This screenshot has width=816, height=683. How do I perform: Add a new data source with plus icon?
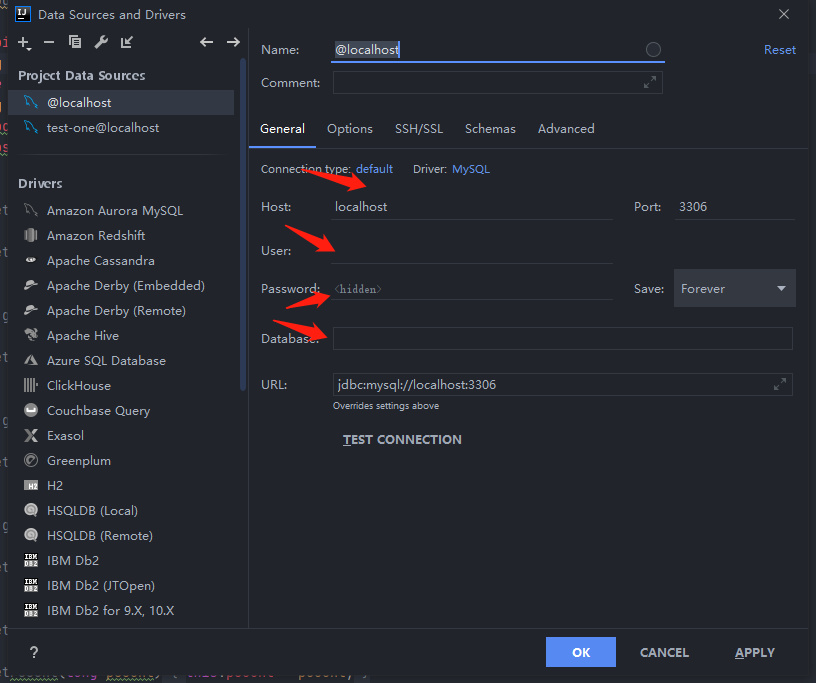pyautogui.click(x=24, y=43)
